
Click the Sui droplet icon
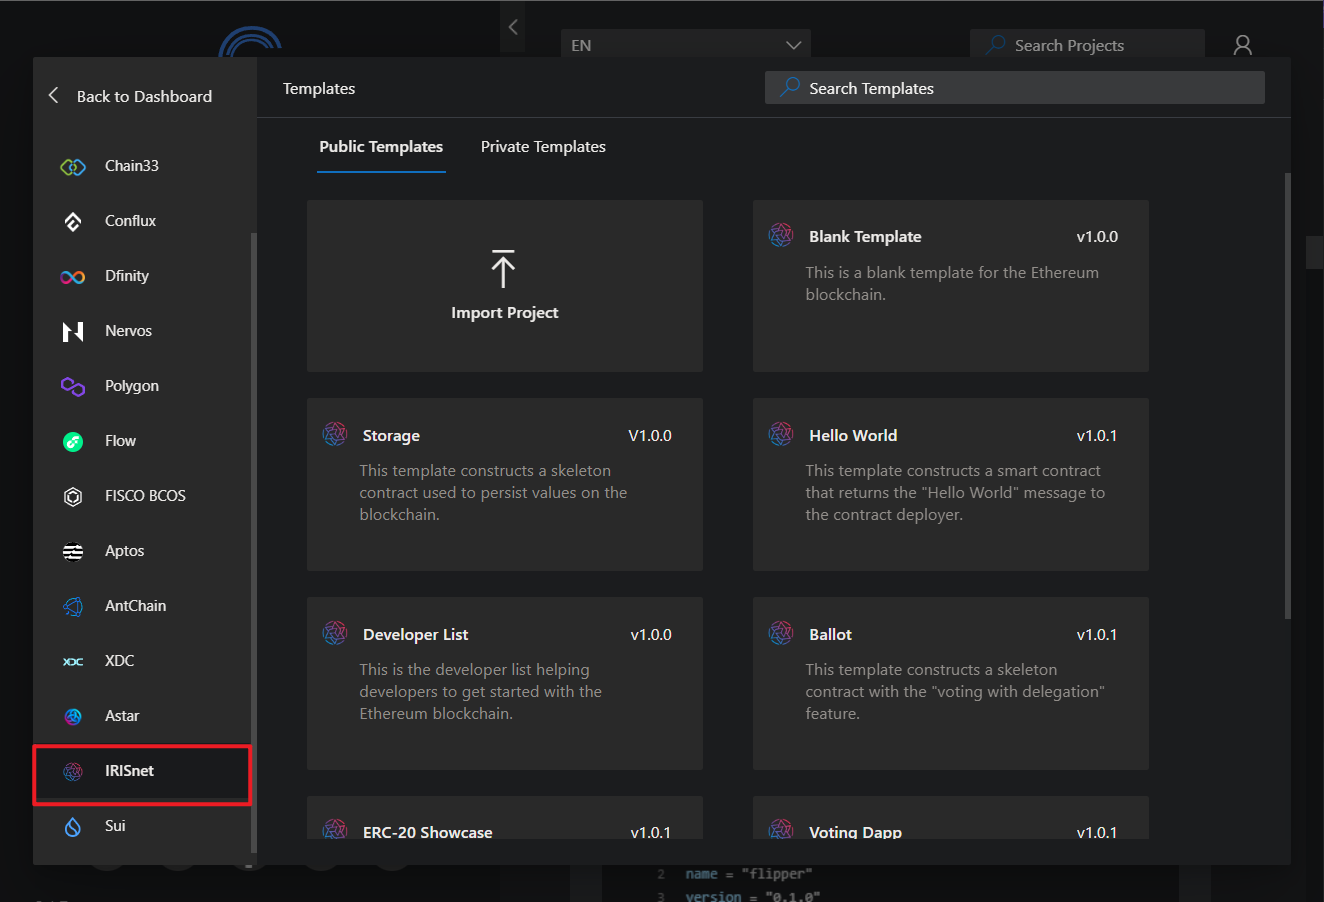pyautogui.click(x=73, y=827)
